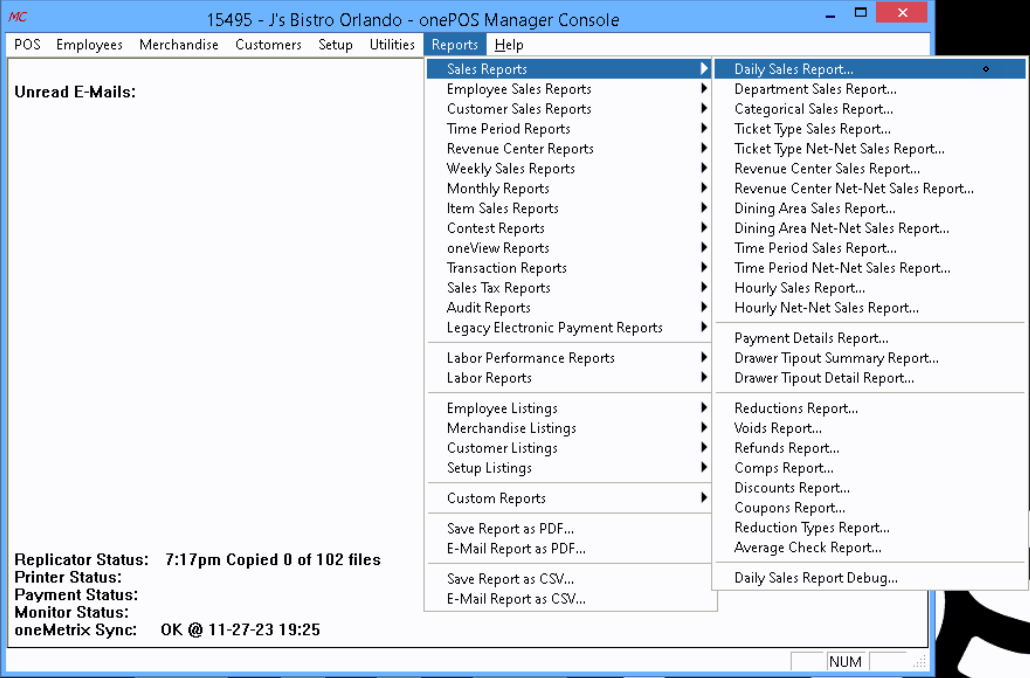Open Time Period Net-Net Sales Report
Viewport: 1030px width, 678px height.
[870, 268]
